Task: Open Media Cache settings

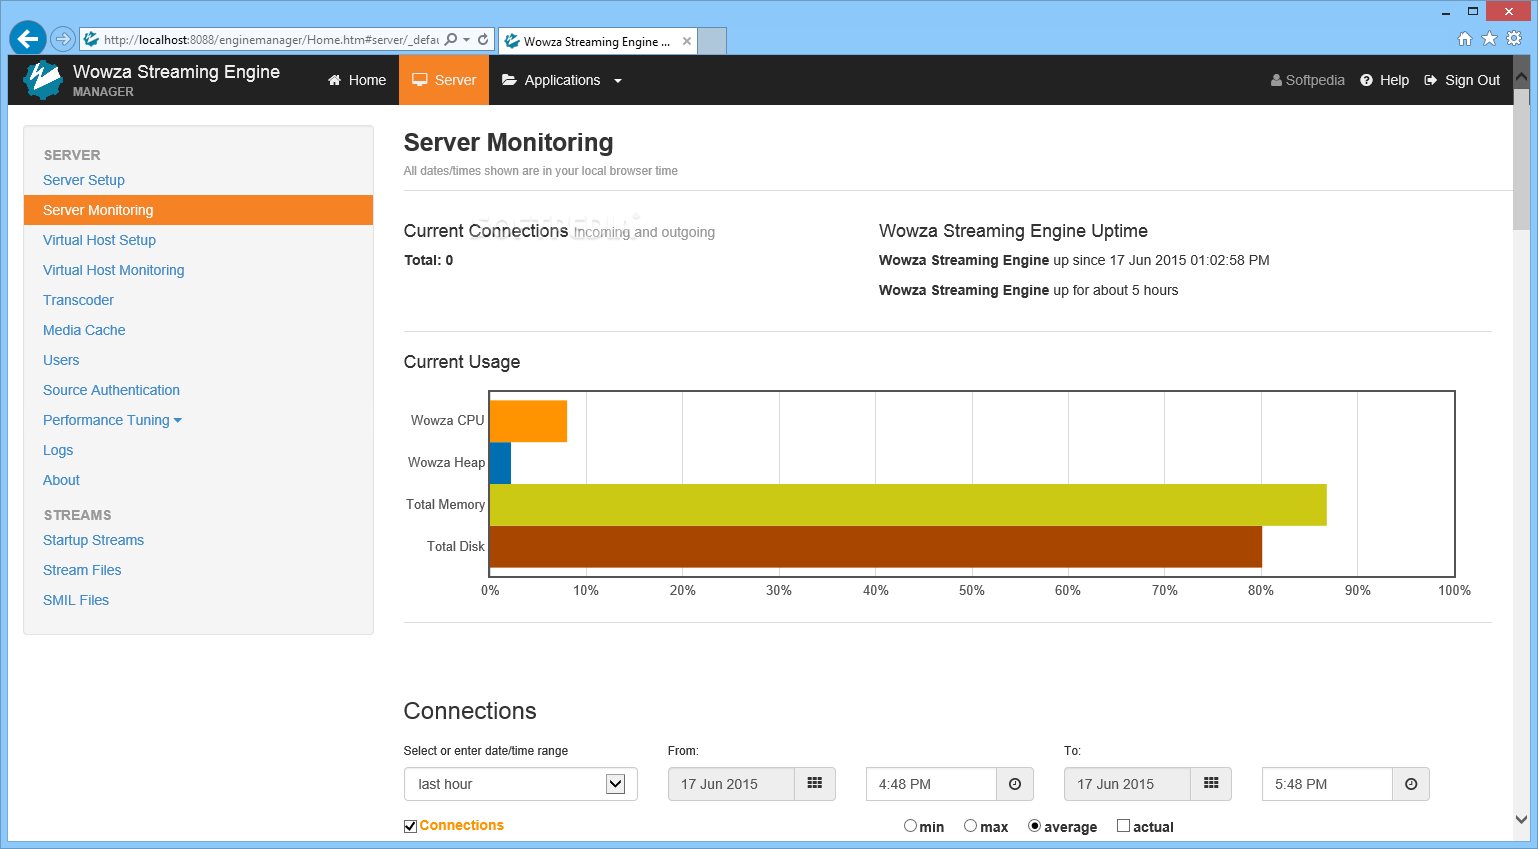Action: 84,330
